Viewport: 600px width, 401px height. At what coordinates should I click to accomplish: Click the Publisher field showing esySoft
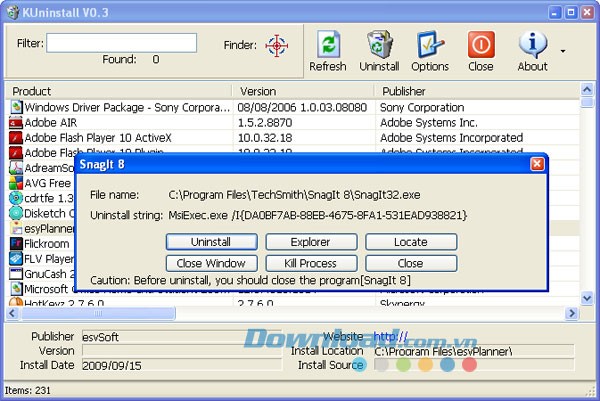(x=182, y=337)
